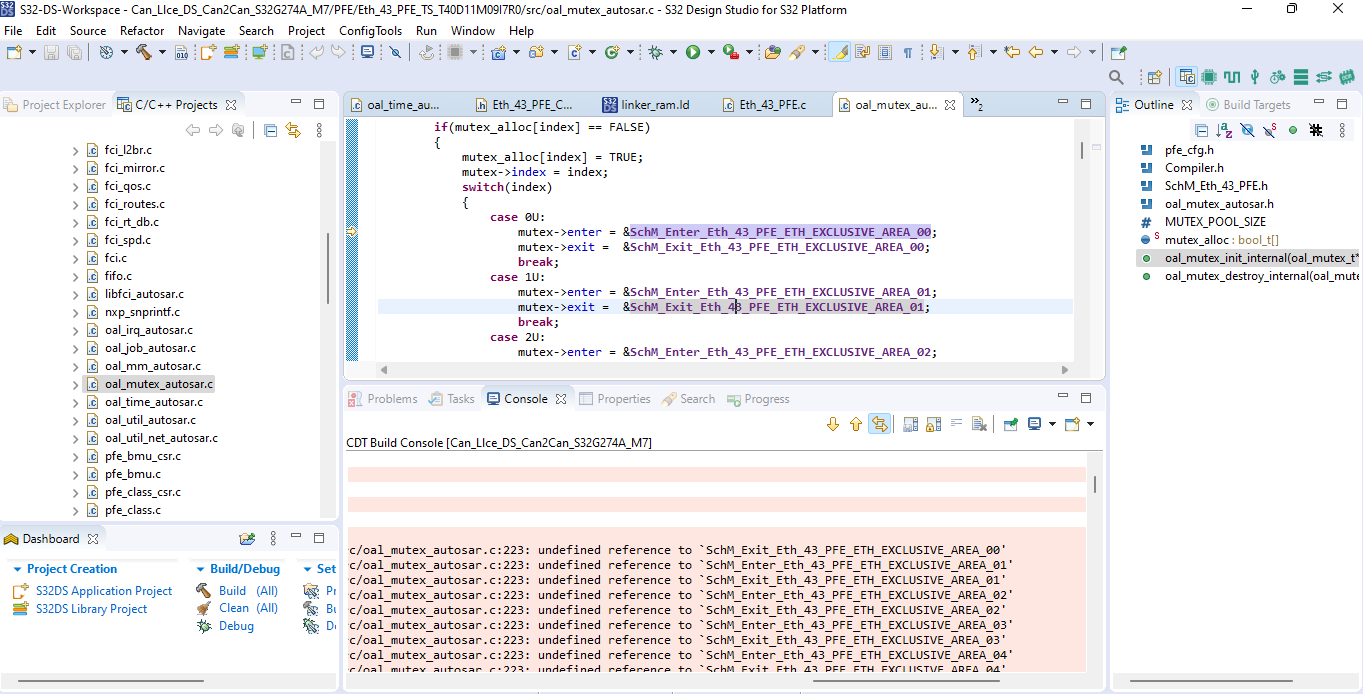This screenshot has height=694, width=1363.
Task: Expand the oal_mutex_autosar.c tree node
Action: 75,384
